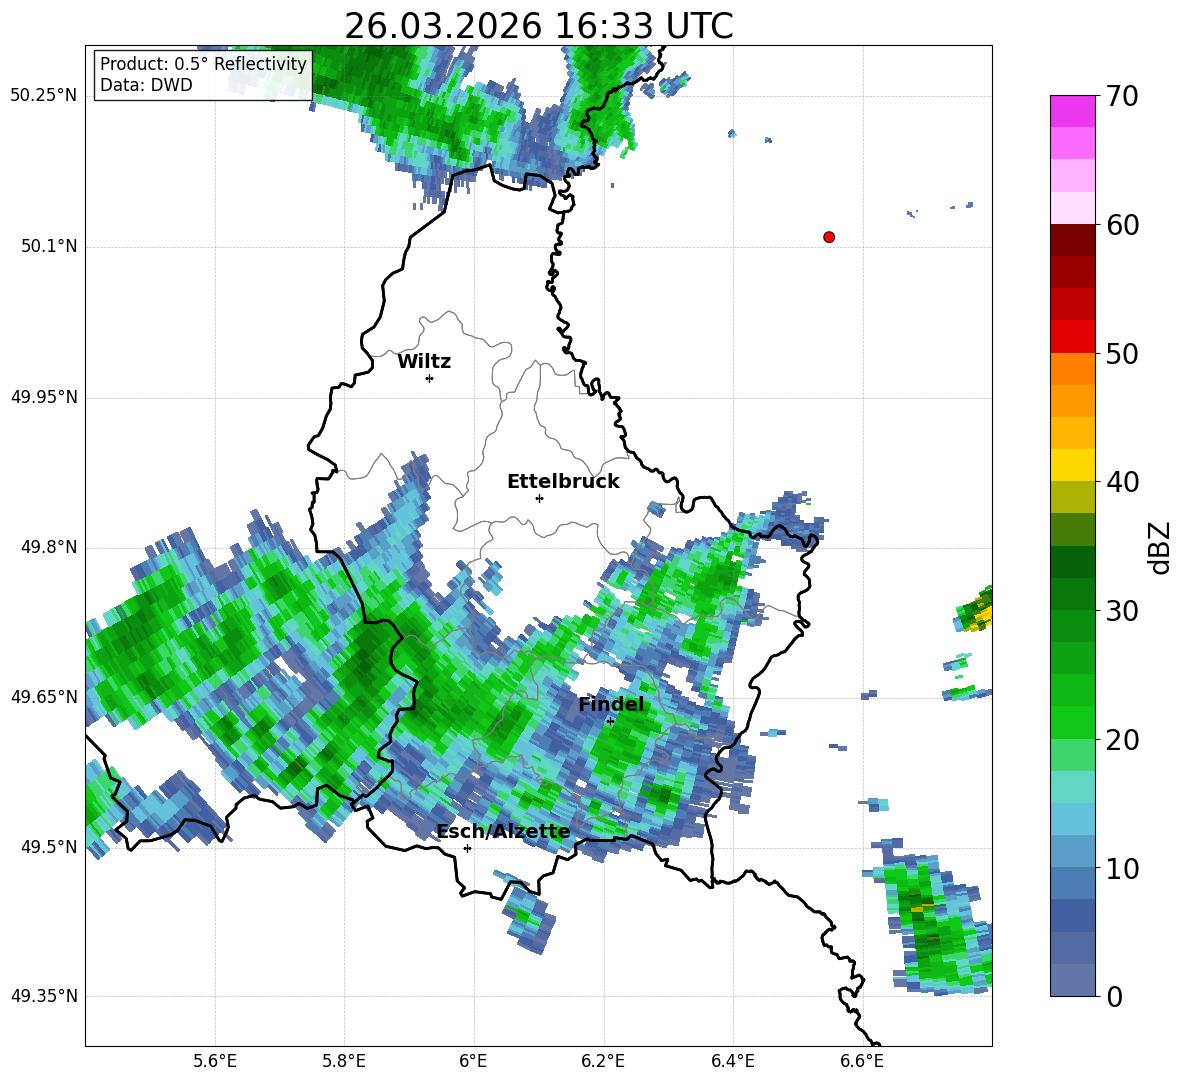Click the 6.2°E longitude label
1184x1081 pixels.
point(603,1061)
